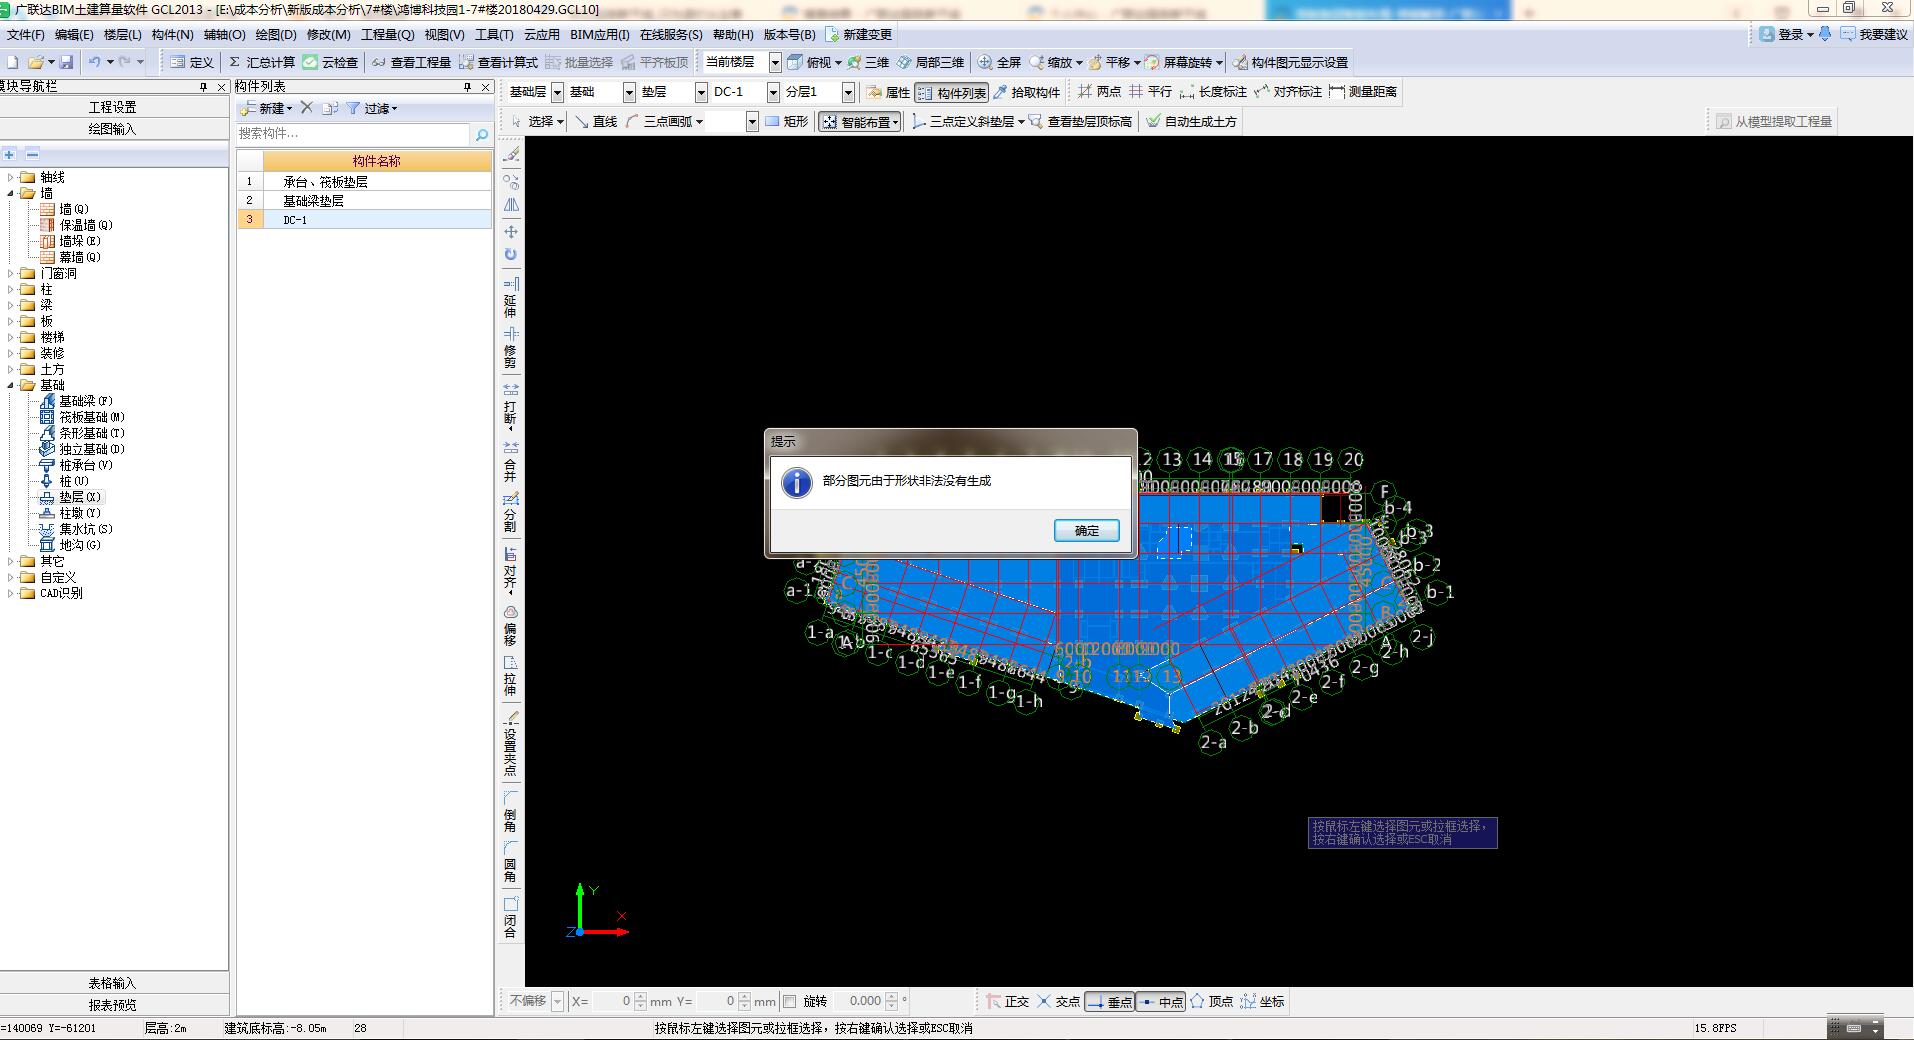
Task: Toggle 正交 orthogonal mode
Action: tap(1008, 1001)
